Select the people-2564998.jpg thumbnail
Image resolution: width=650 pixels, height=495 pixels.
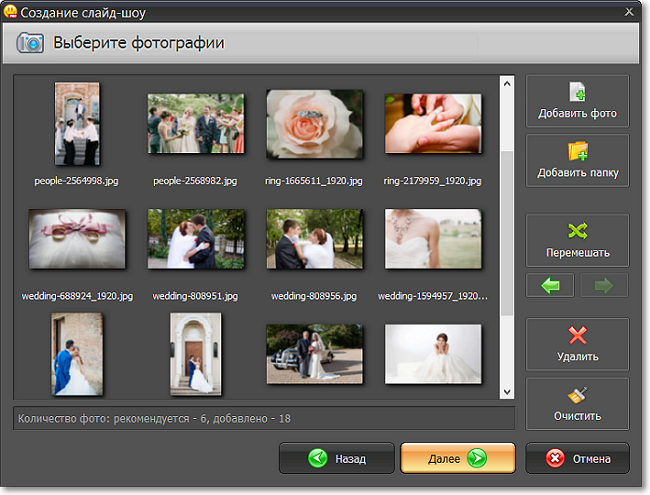point(77,125)
